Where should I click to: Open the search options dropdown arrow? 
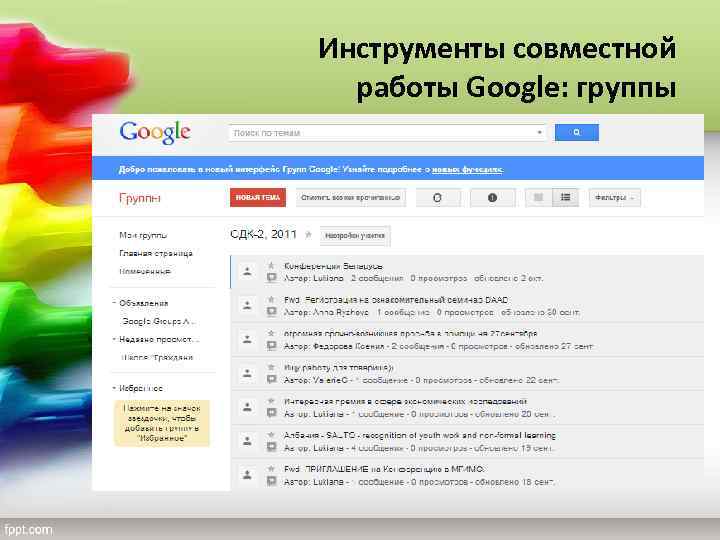540,133
